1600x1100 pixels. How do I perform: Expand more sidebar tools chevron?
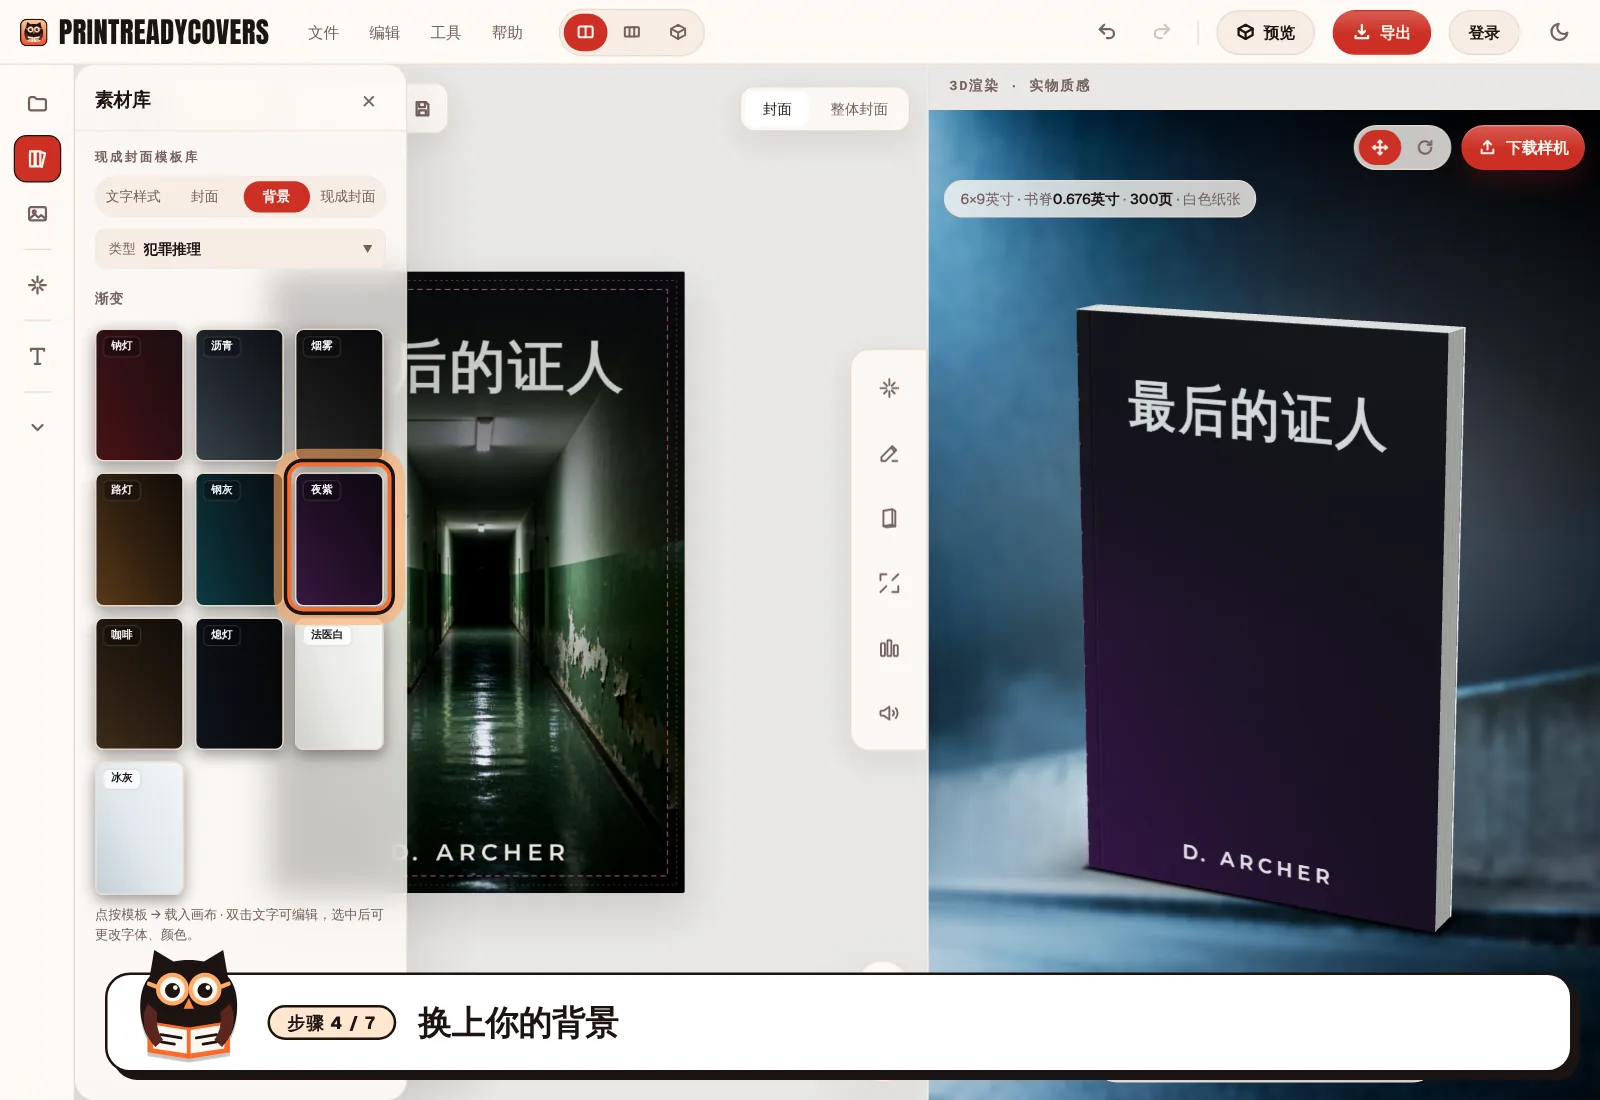(x=37, y=427)
